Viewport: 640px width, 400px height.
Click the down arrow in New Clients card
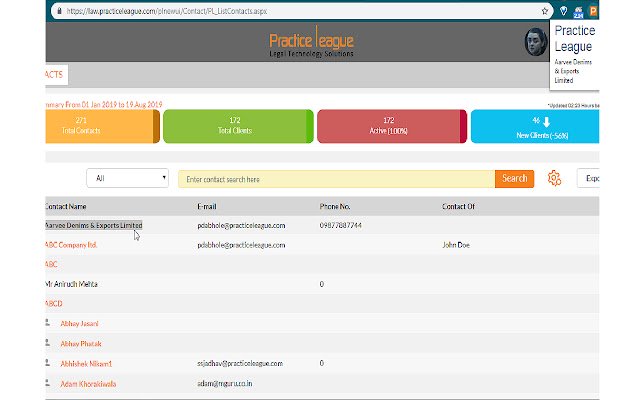click(547, 121)
